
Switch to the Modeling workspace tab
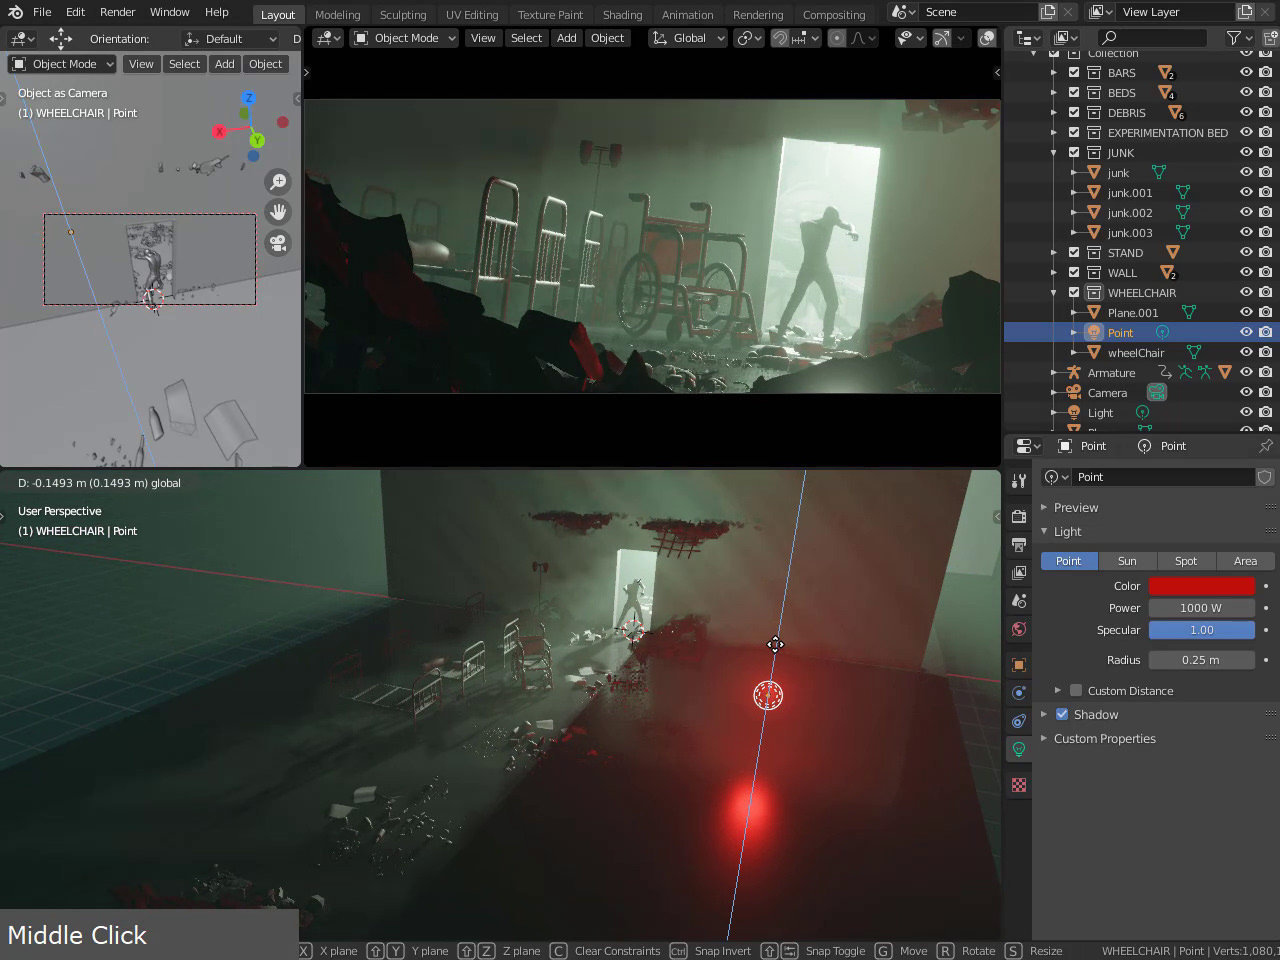coord(337,15)
